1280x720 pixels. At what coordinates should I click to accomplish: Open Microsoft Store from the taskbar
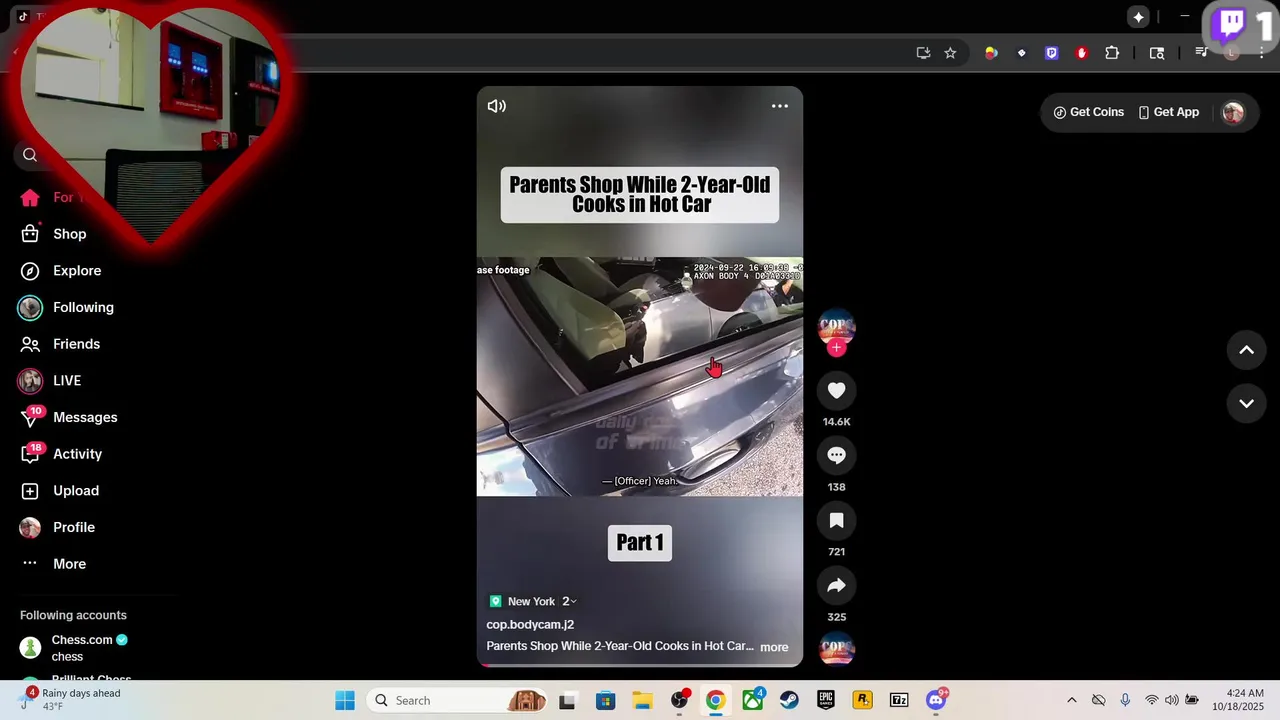tap(605, 700)
